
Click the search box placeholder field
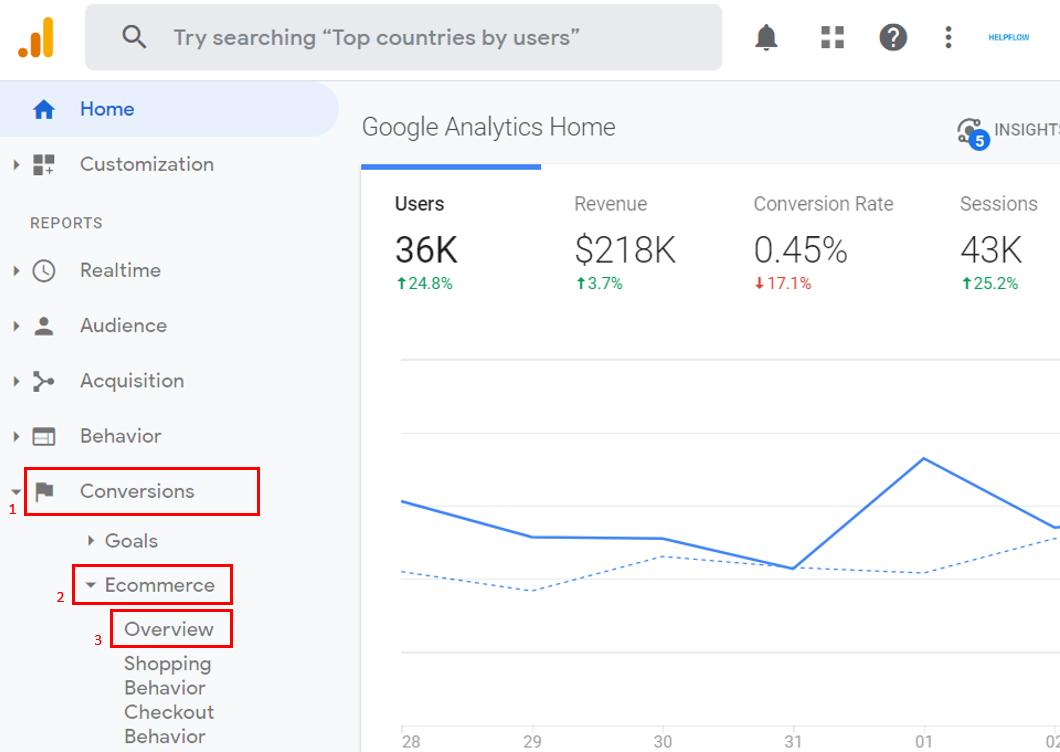click(404, 37)
